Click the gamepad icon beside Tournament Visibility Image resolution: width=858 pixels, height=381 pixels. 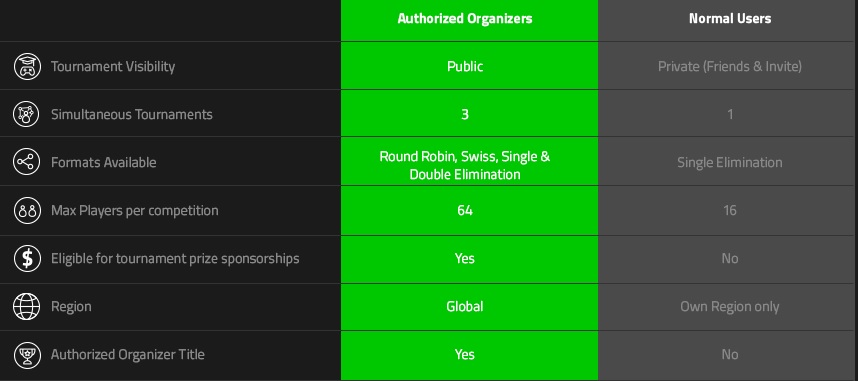point(27,66)
